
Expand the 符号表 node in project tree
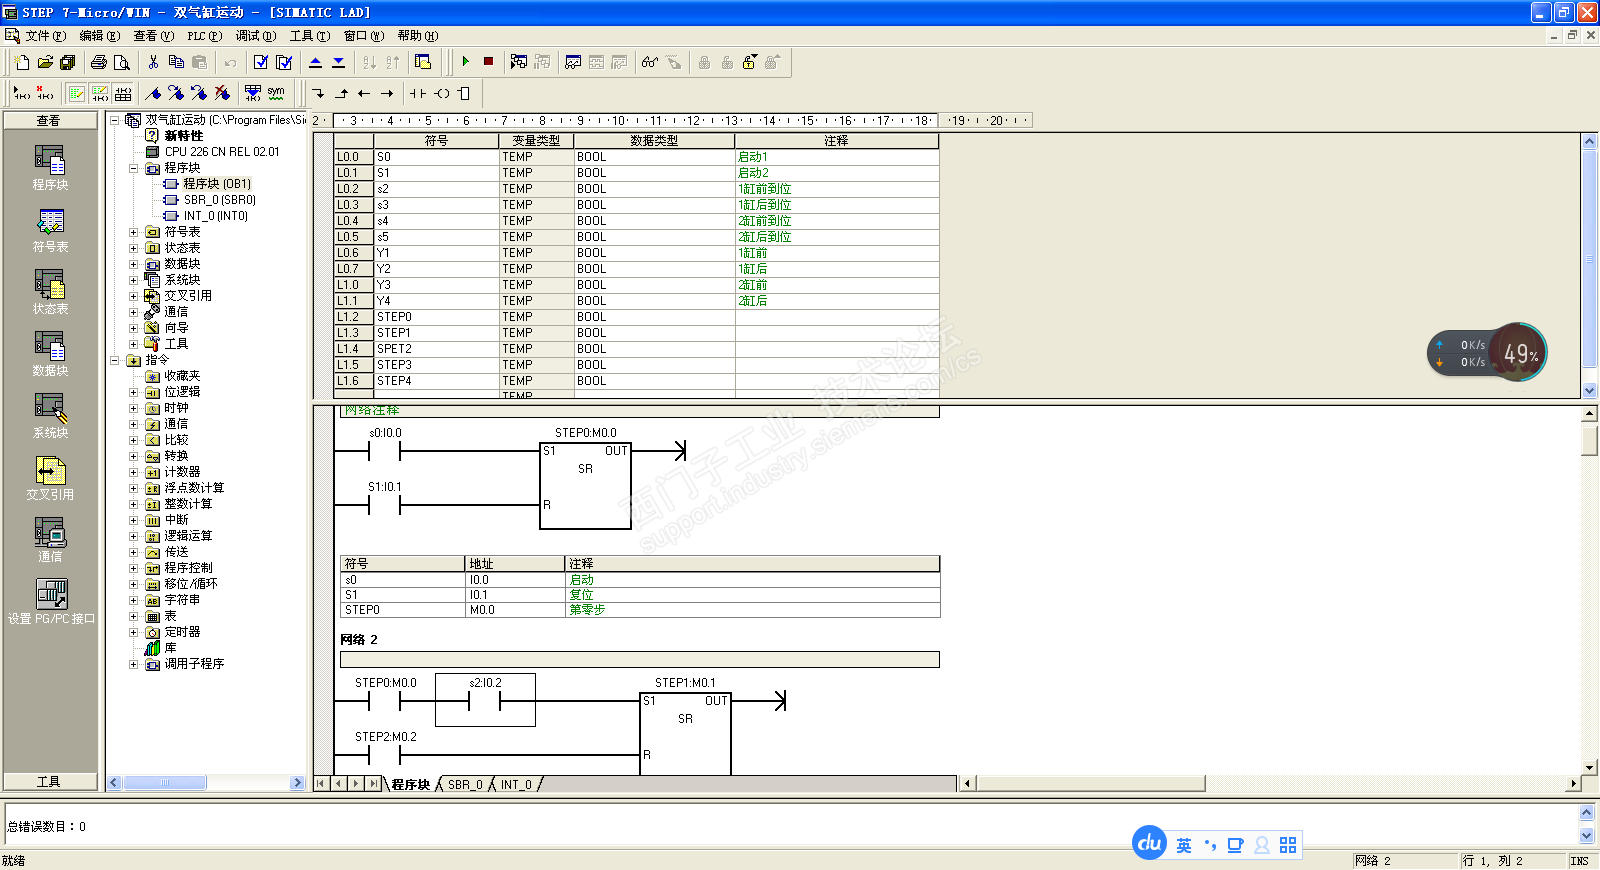coord(133,232)
